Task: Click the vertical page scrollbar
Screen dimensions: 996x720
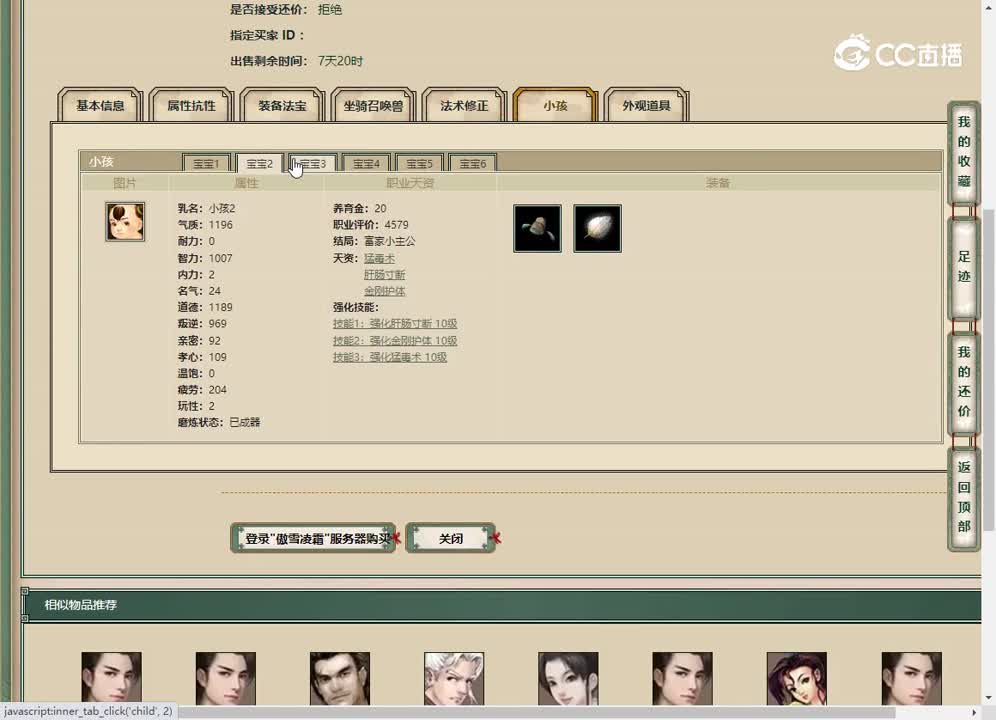Action: (989, 369)
